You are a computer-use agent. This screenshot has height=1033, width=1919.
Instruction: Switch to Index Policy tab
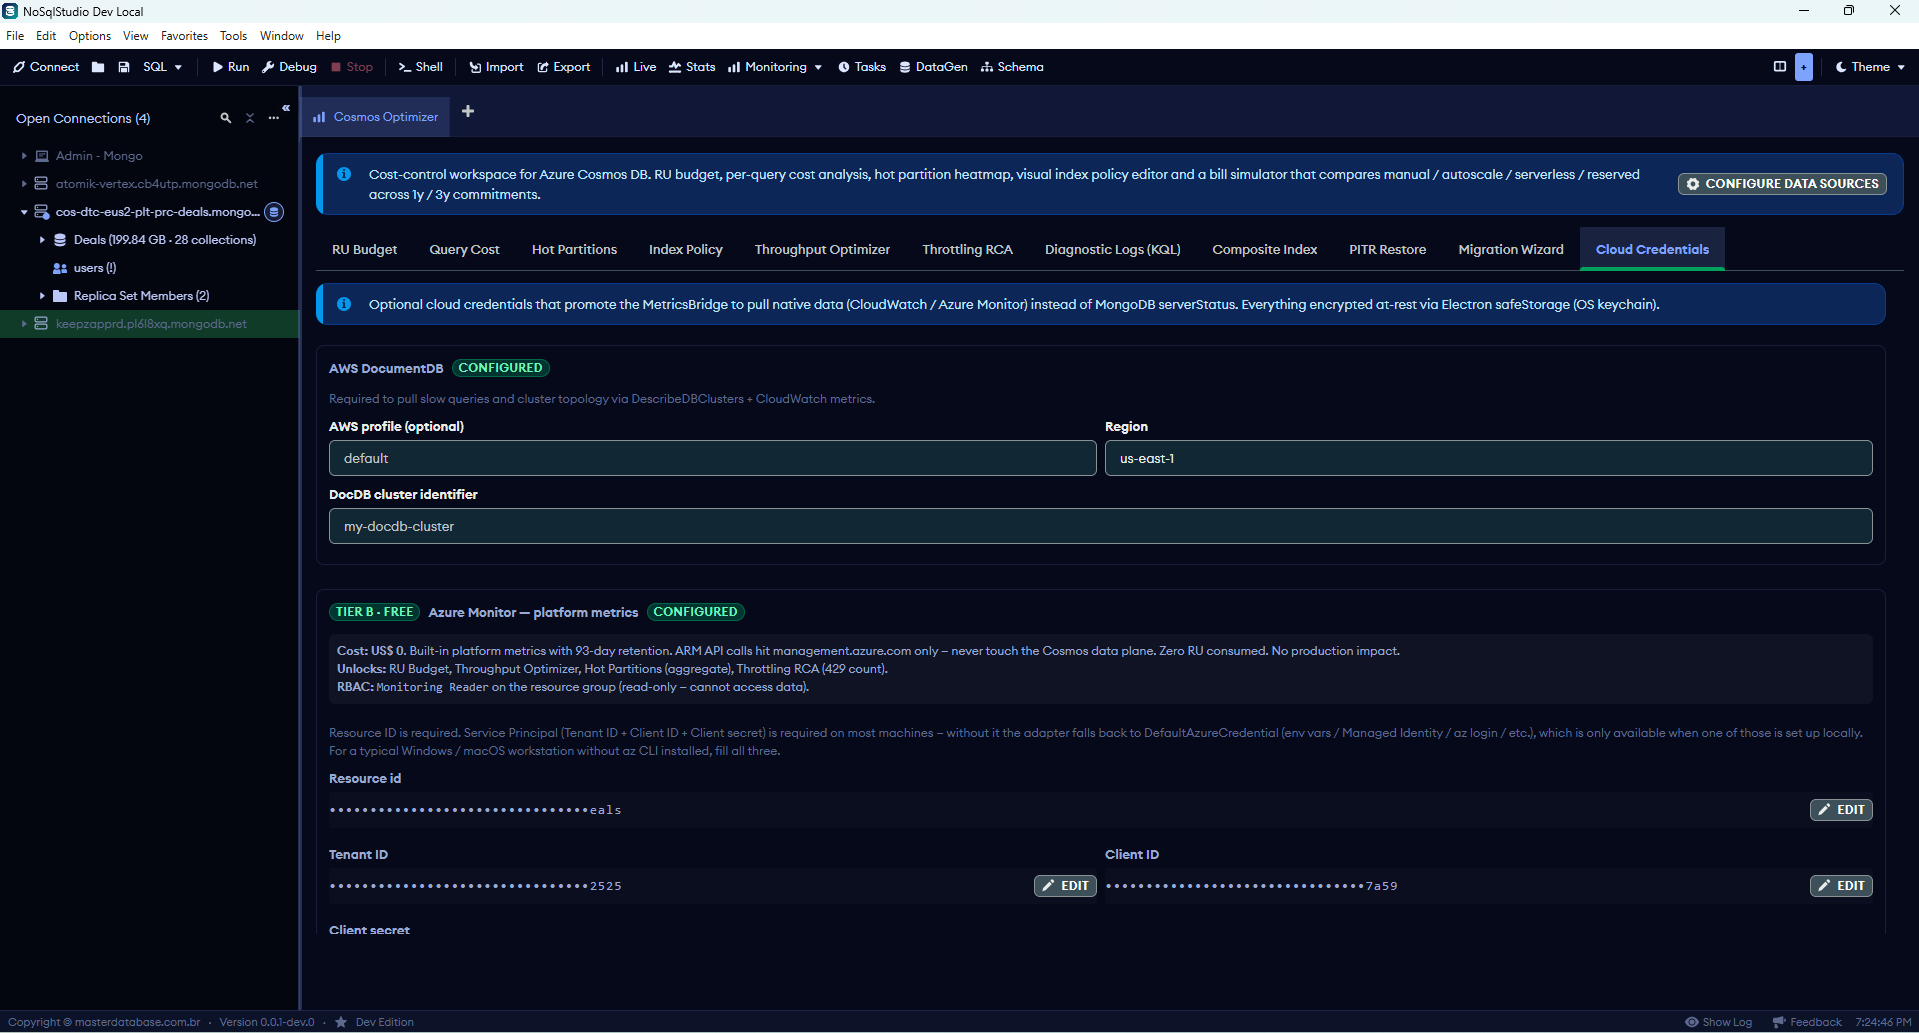(x=685, y=249)
